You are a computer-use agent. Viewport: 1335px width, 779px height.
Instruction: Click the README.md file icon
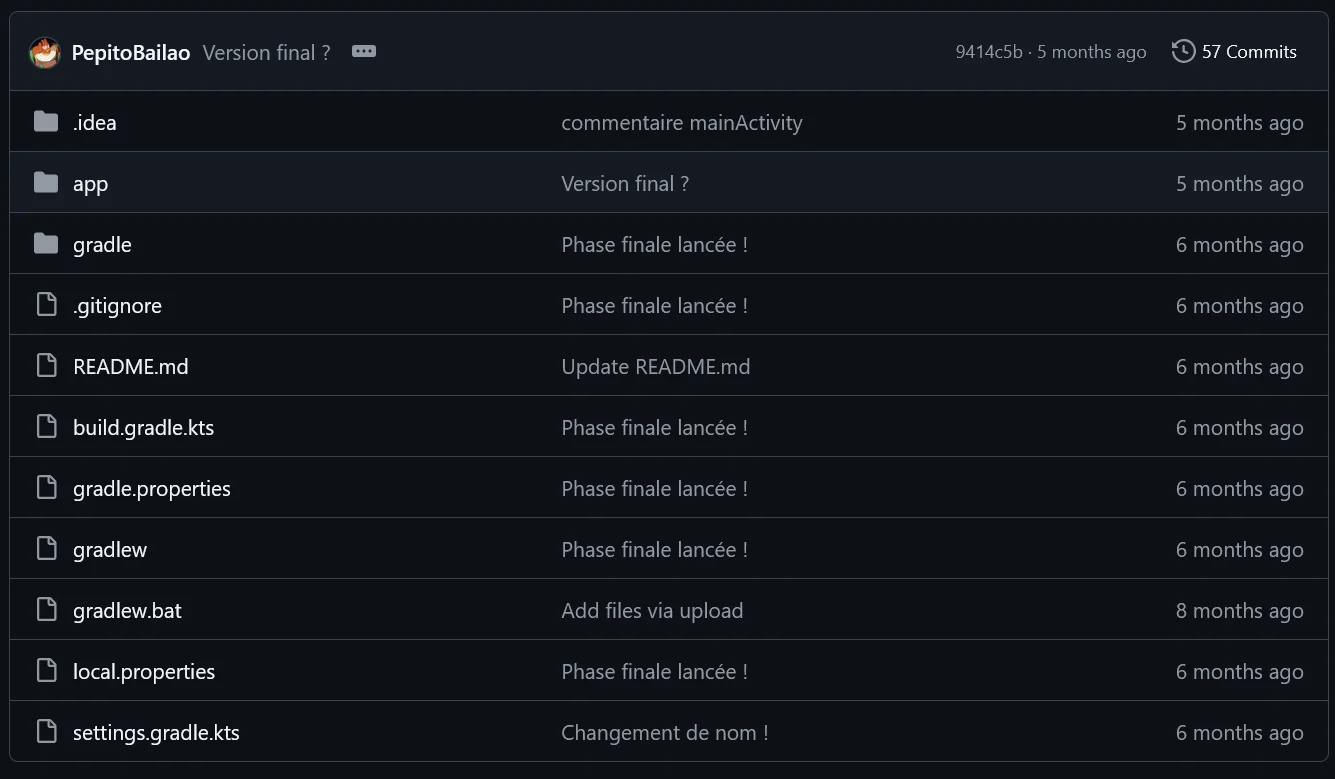pyautogui.click(x=46, y=366)
